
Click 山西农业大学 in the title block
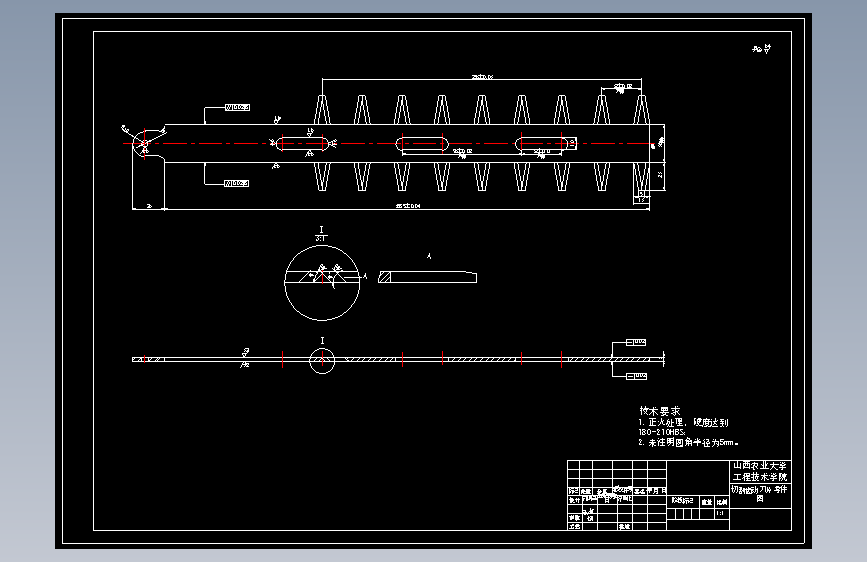[x=760, y=466]
